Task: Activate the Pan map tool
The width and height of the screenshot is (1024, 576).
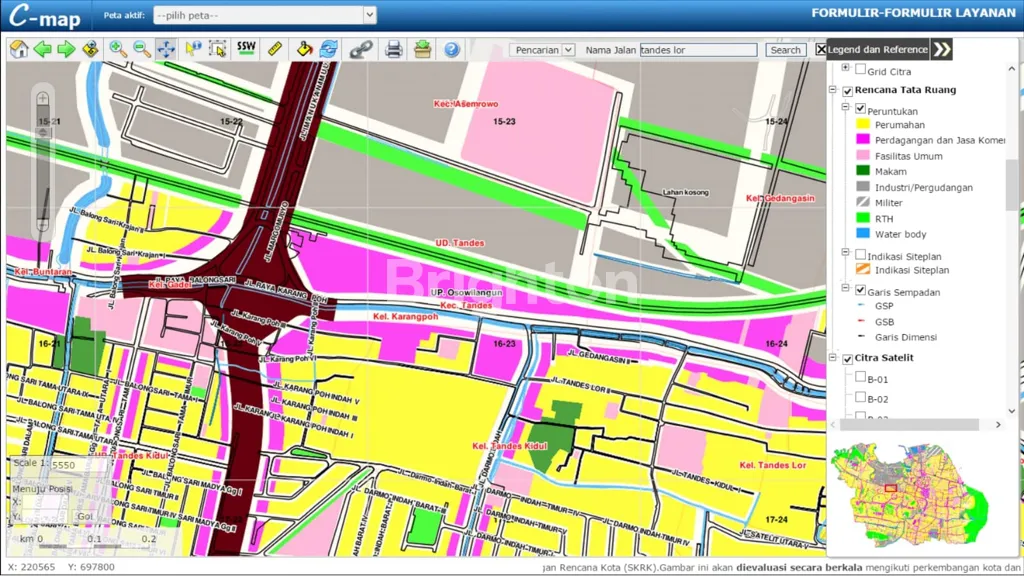Action: tap(166, 49)
